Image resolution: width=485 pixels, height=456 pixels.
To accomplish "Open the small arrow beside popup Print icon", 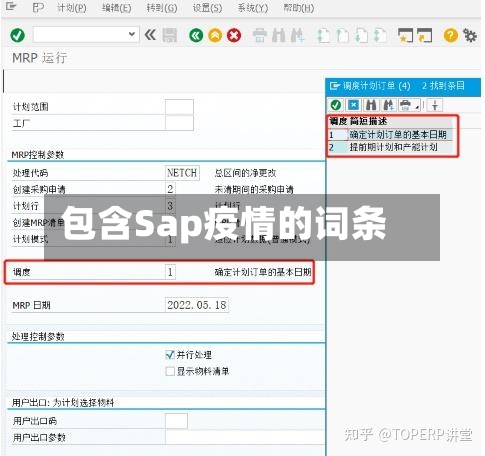I will coord(417,107).
